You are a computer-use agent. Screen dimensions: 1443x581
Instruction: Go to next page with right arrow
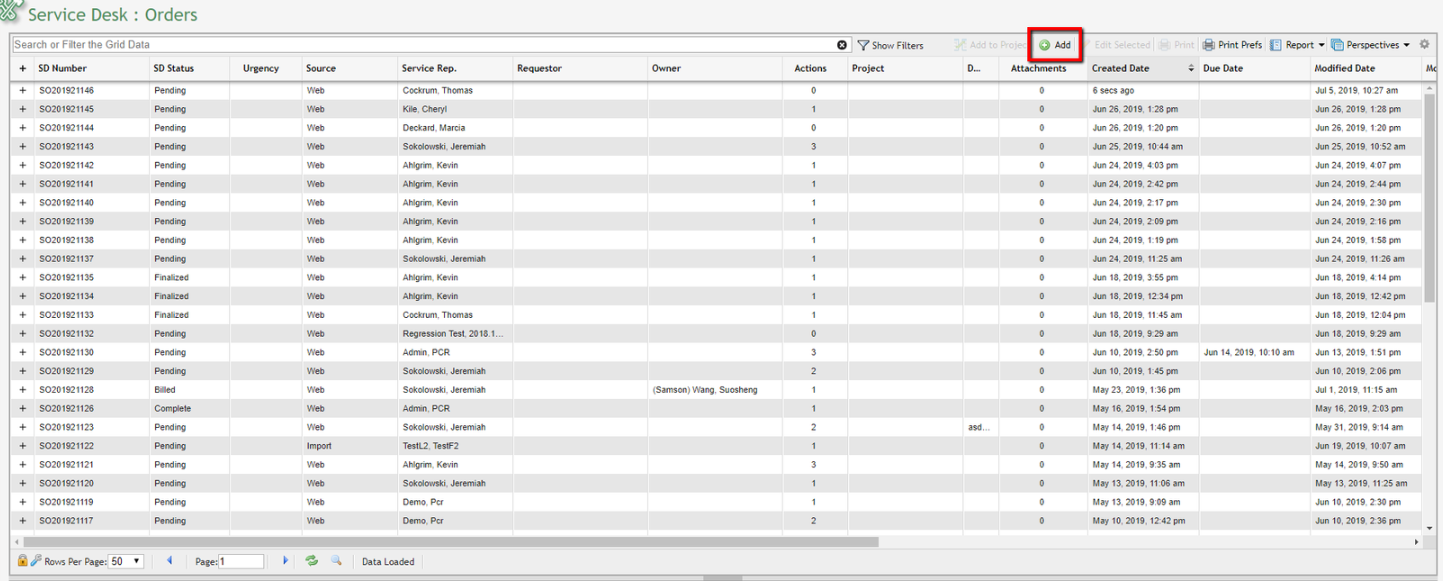click(x=286, y=561)
